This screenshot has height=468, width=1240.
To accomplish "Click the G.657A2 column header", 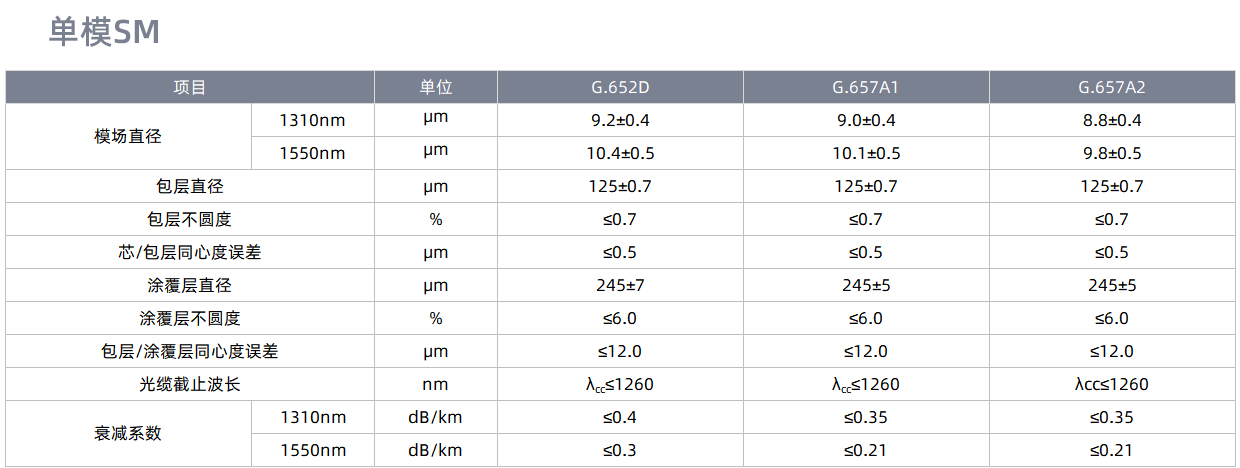I will point(1112,87).
